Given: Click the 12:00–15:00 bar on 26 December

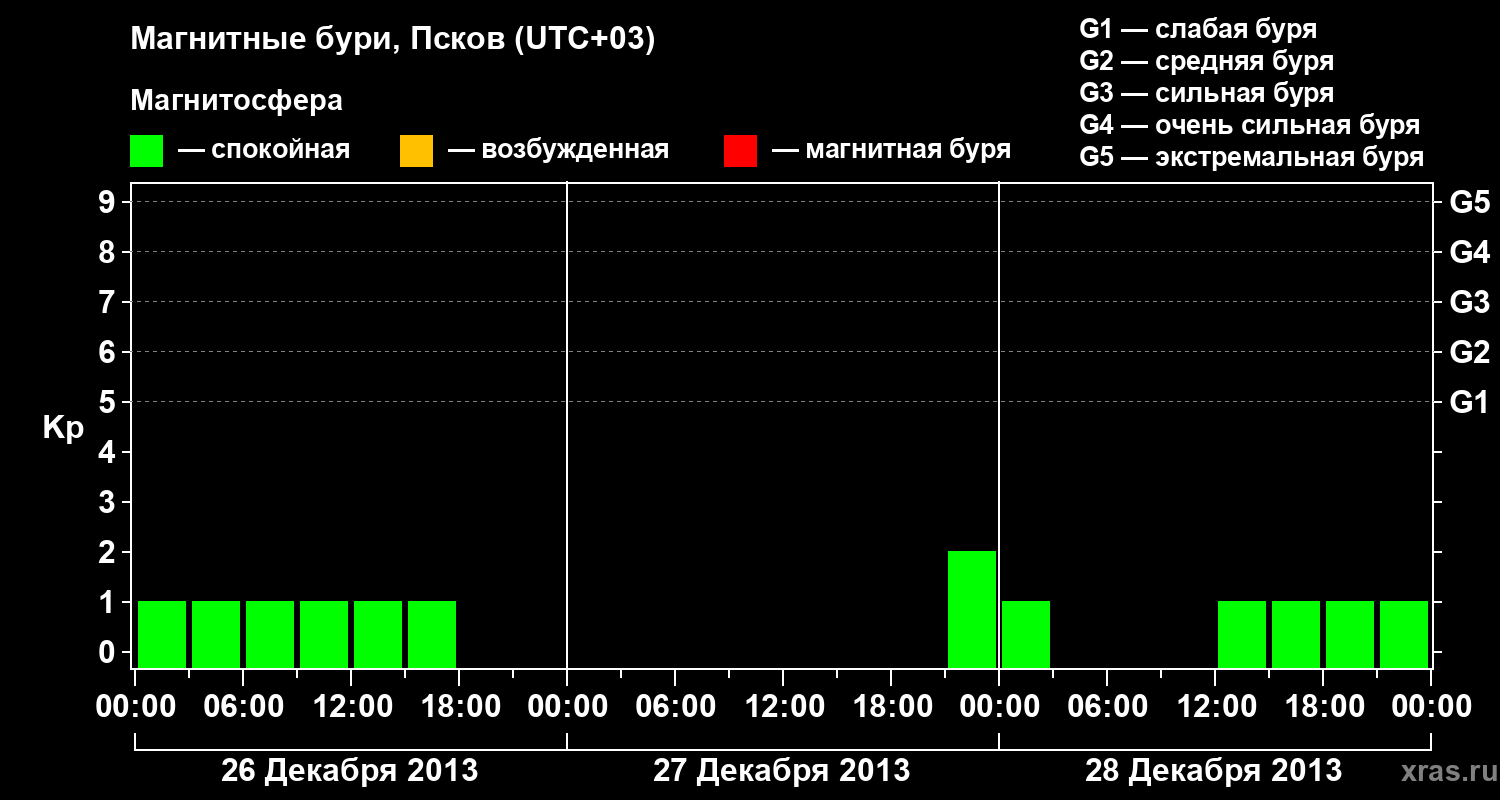Looking at the screenshot, I should click(378, 634).
